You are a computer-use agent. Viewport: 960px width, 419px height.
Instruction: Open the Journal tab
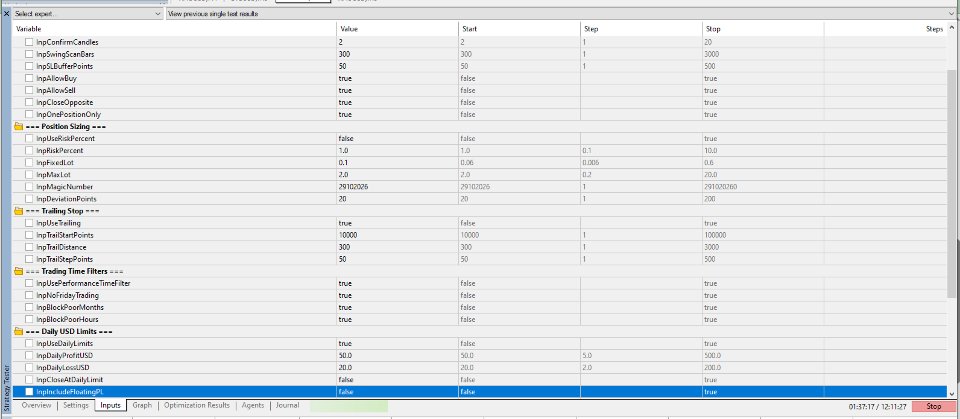click(287, 406)
